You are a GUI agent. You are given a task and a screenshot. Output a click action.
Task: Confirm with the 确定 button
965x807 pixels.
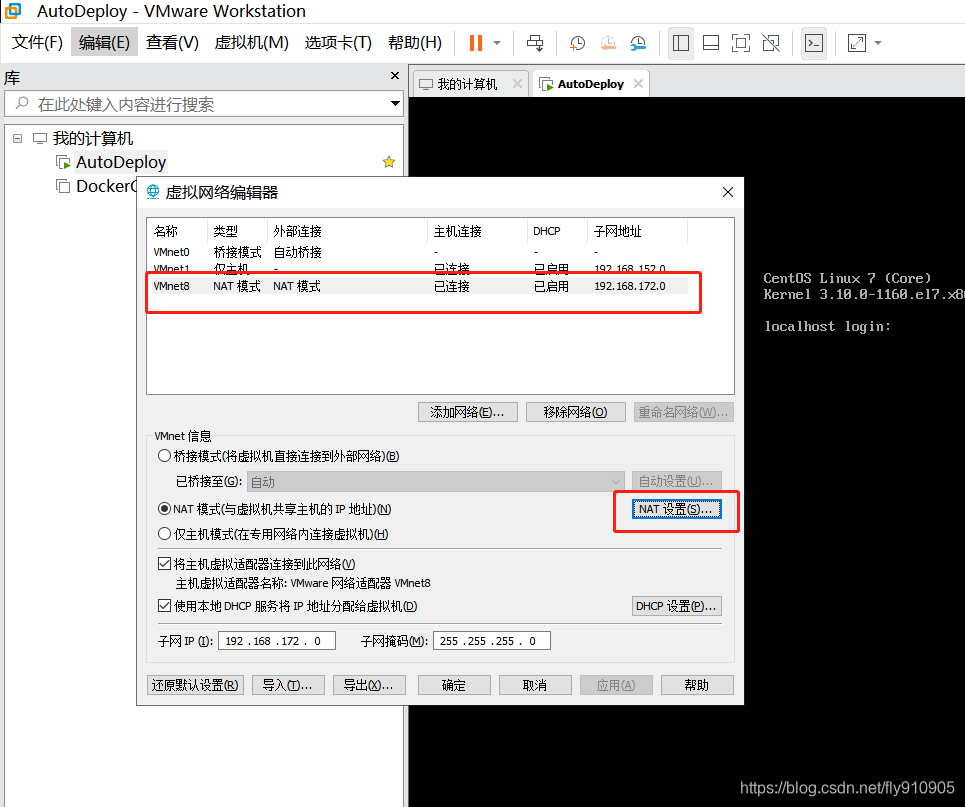tap(454, 685)
